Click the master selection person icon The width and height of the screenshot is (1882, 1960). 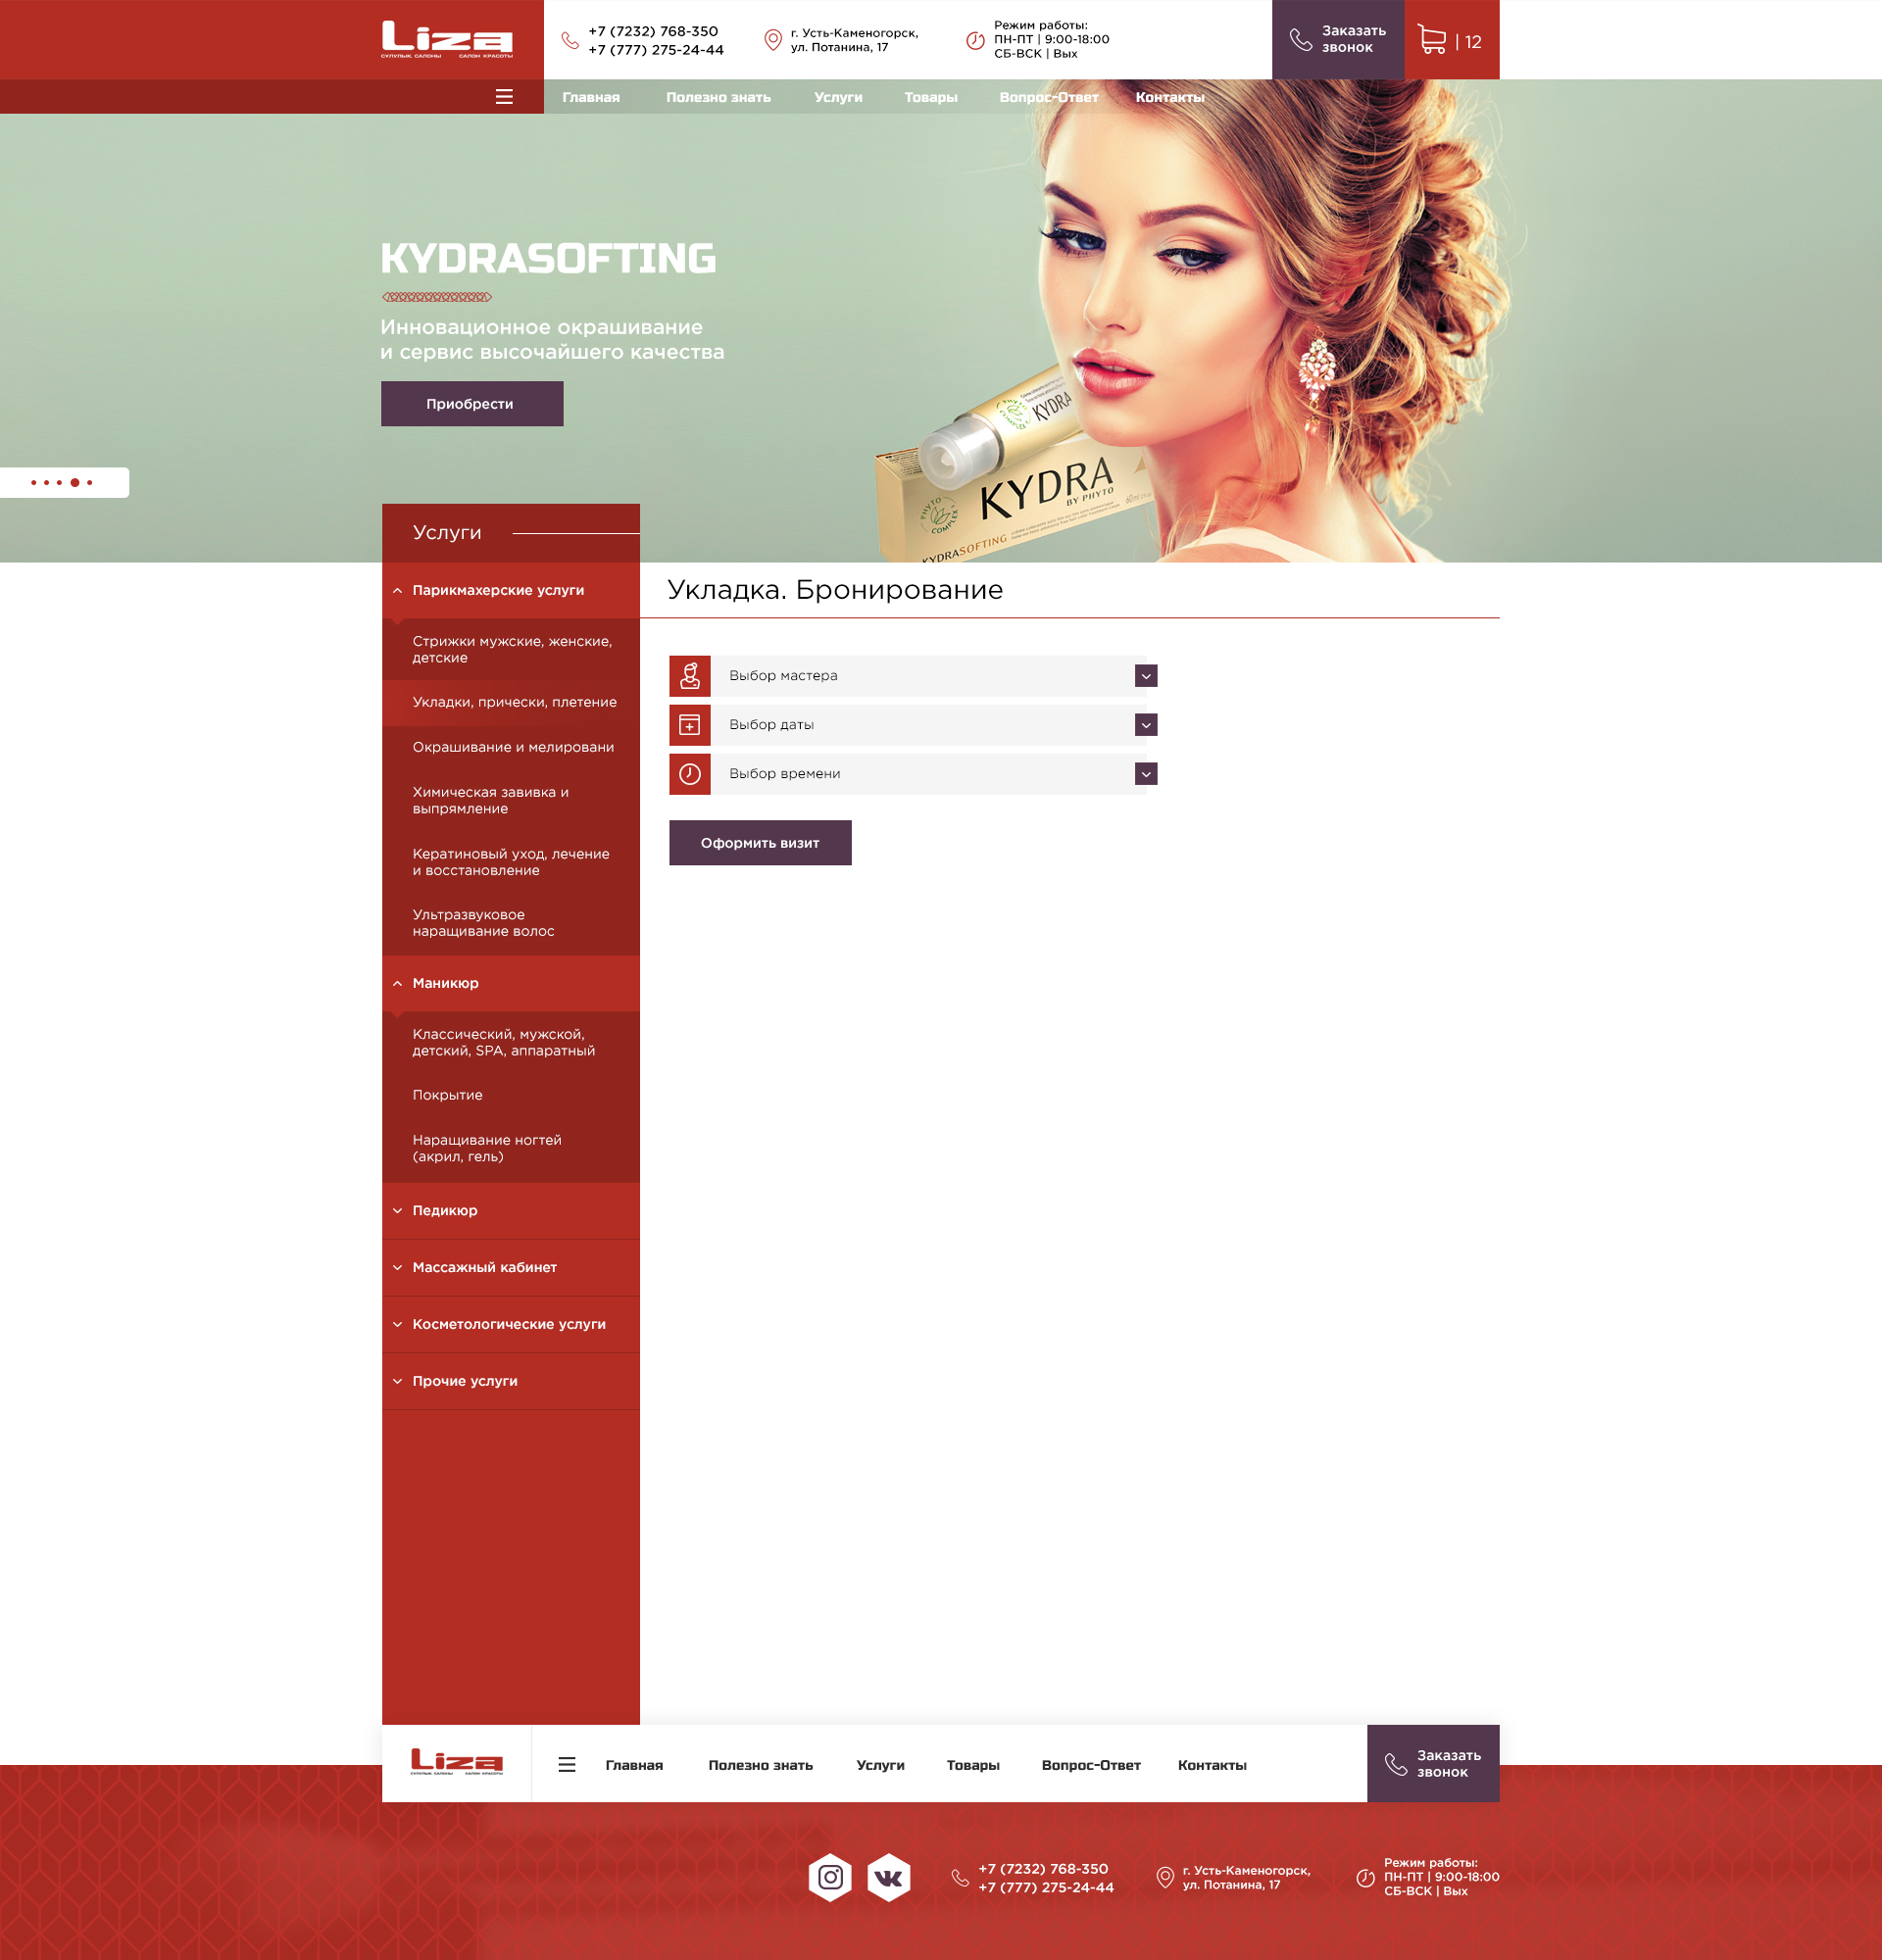[690, 676]
